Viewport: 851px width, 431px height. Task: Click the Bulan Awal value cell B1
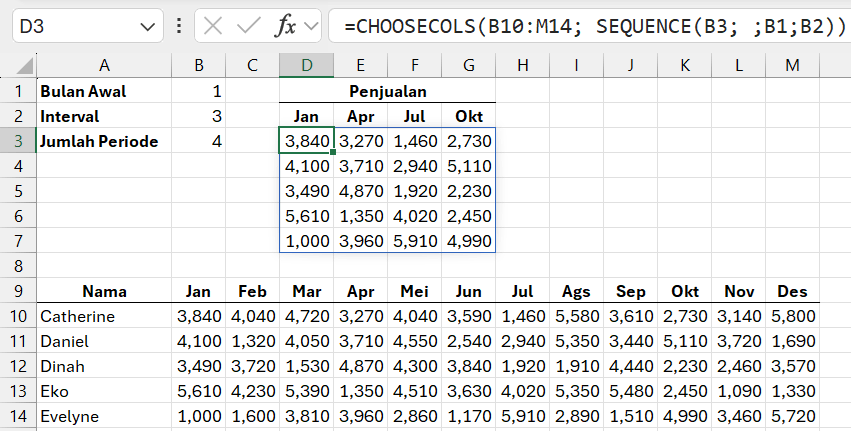click(x=198, y=91)
